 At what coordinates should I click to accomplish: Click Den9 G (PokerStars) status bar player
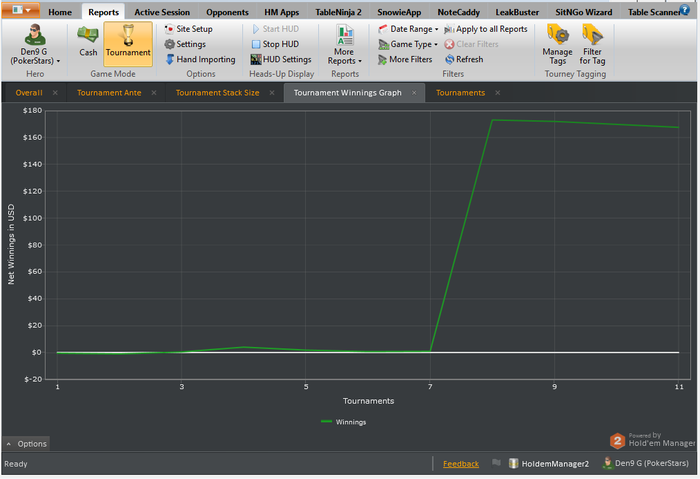(646, 463)
